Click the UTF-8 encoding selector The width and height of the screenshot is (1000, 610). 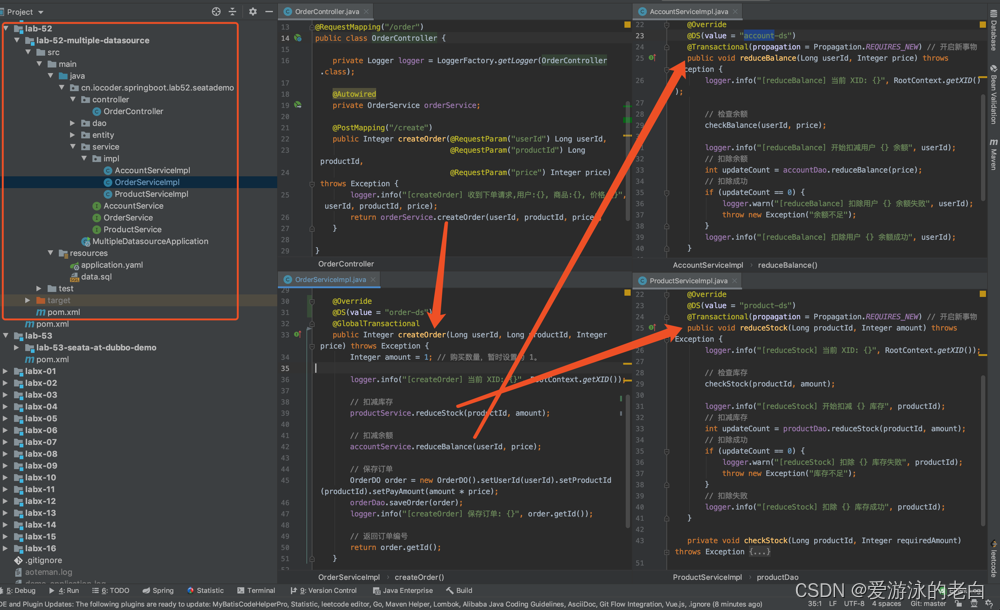(x=854, y=604)
